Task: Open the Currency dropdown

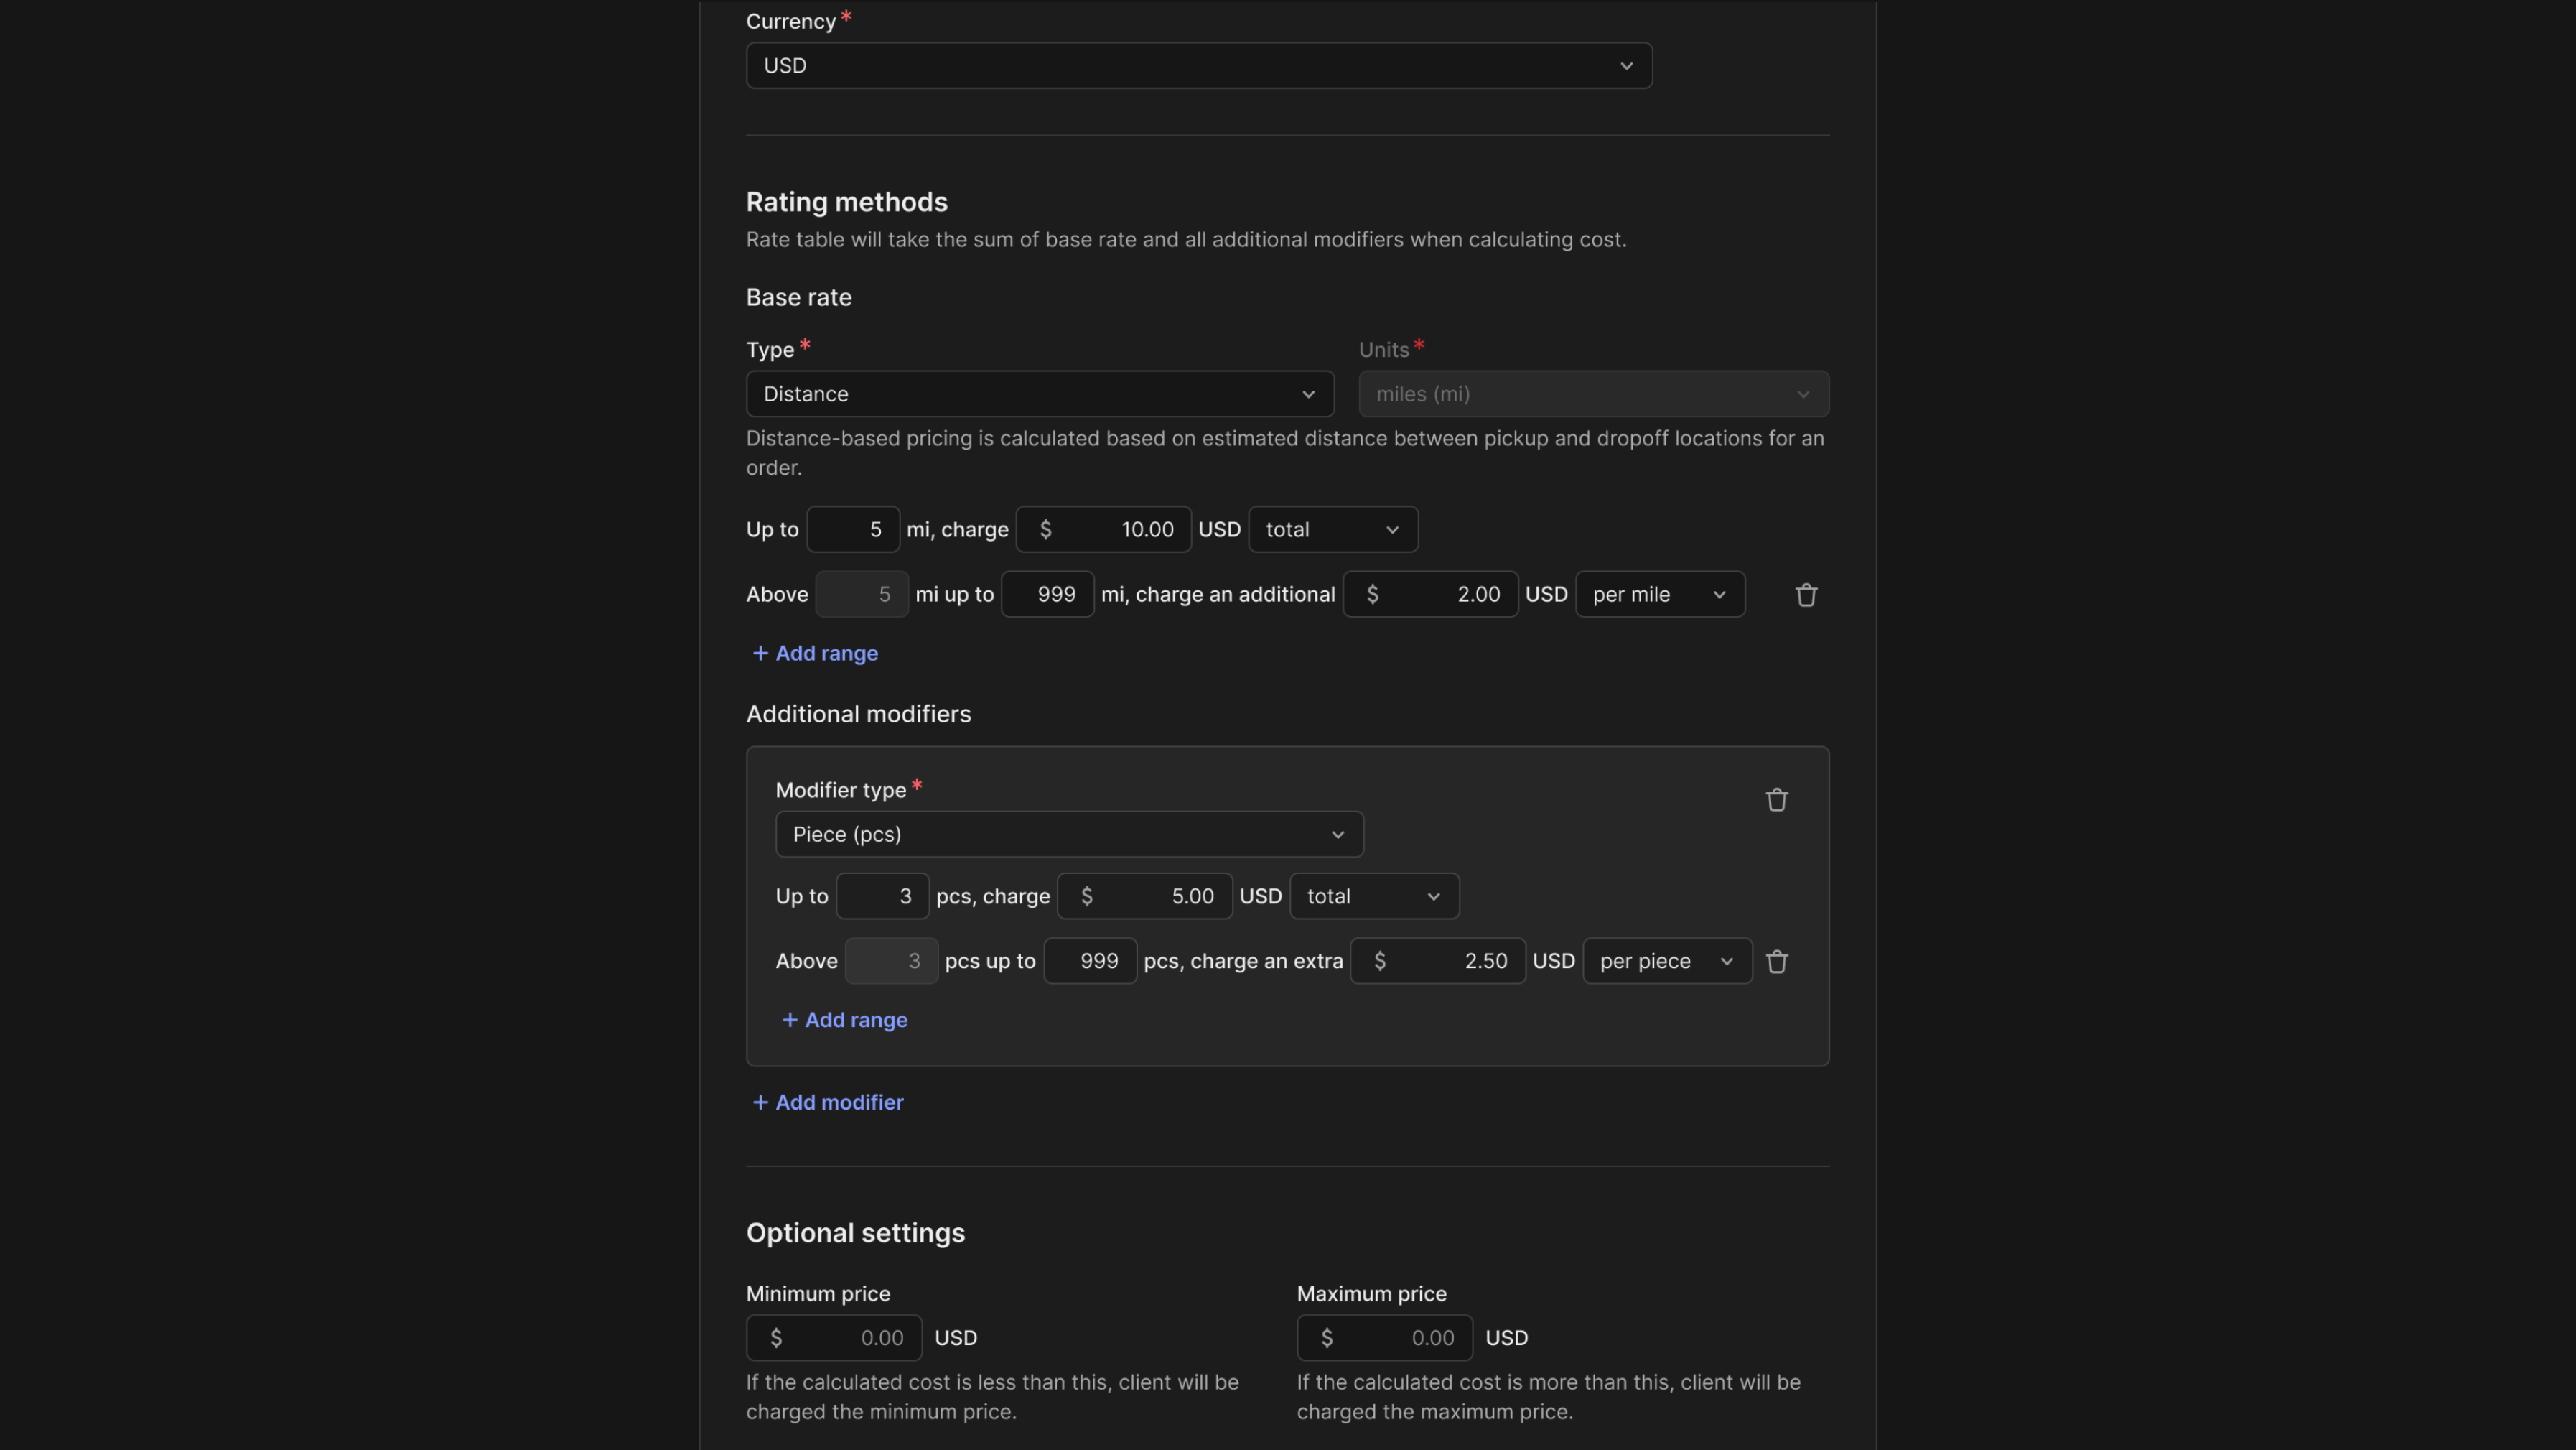Action: (1198, 65)
